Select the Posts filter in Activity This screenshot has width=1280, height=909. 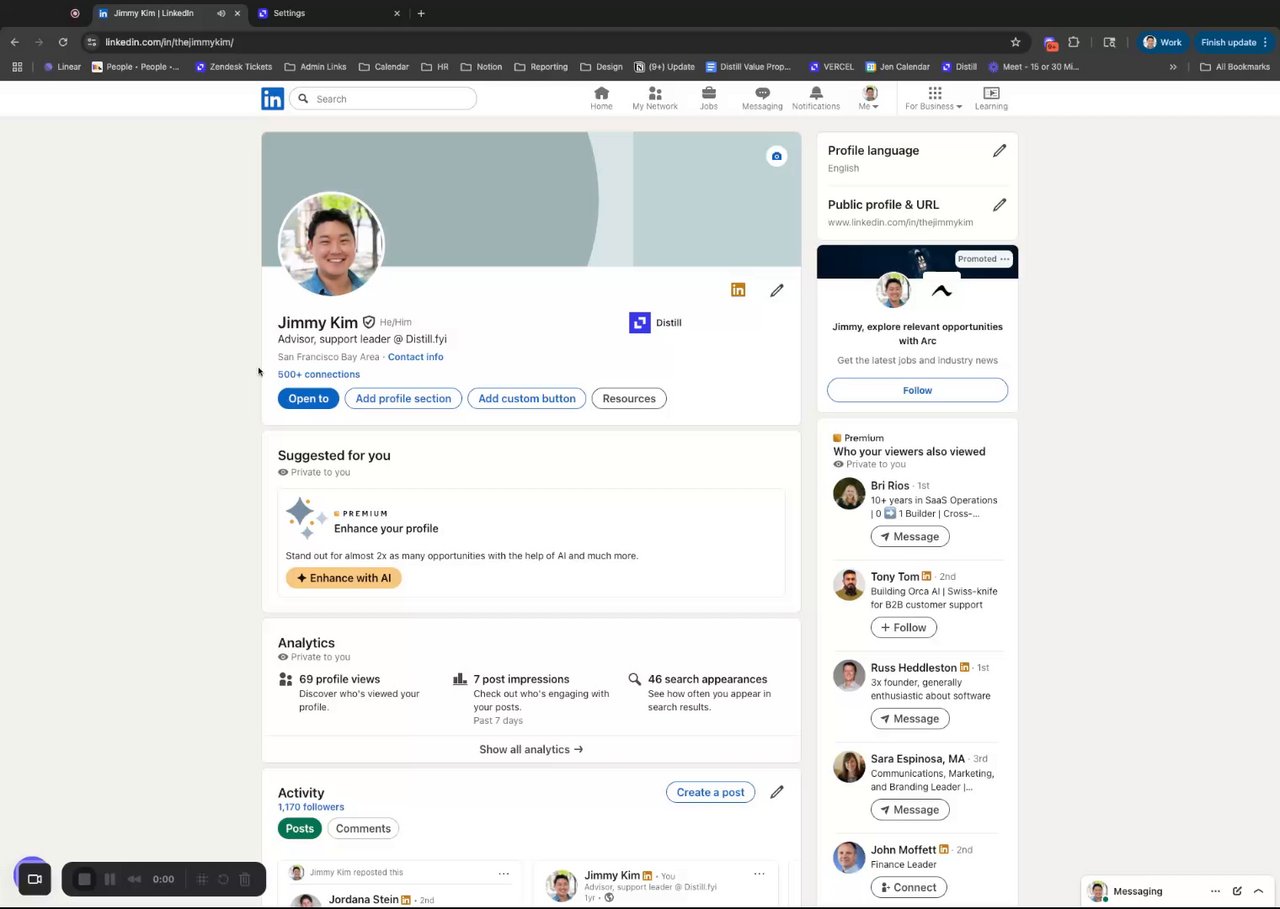300,828
